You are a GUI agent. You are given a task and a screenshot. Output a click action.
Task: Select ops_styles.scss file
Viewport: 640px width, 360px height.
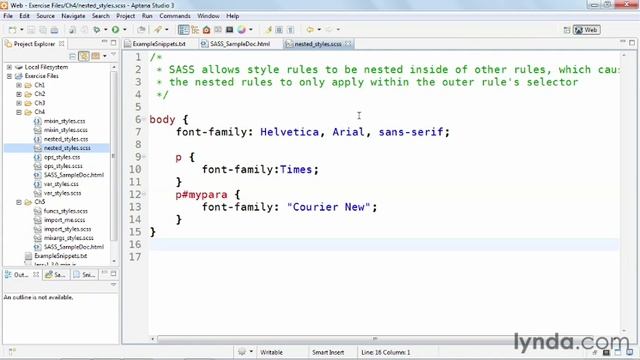pyautogui.click(x=63, y=166)
